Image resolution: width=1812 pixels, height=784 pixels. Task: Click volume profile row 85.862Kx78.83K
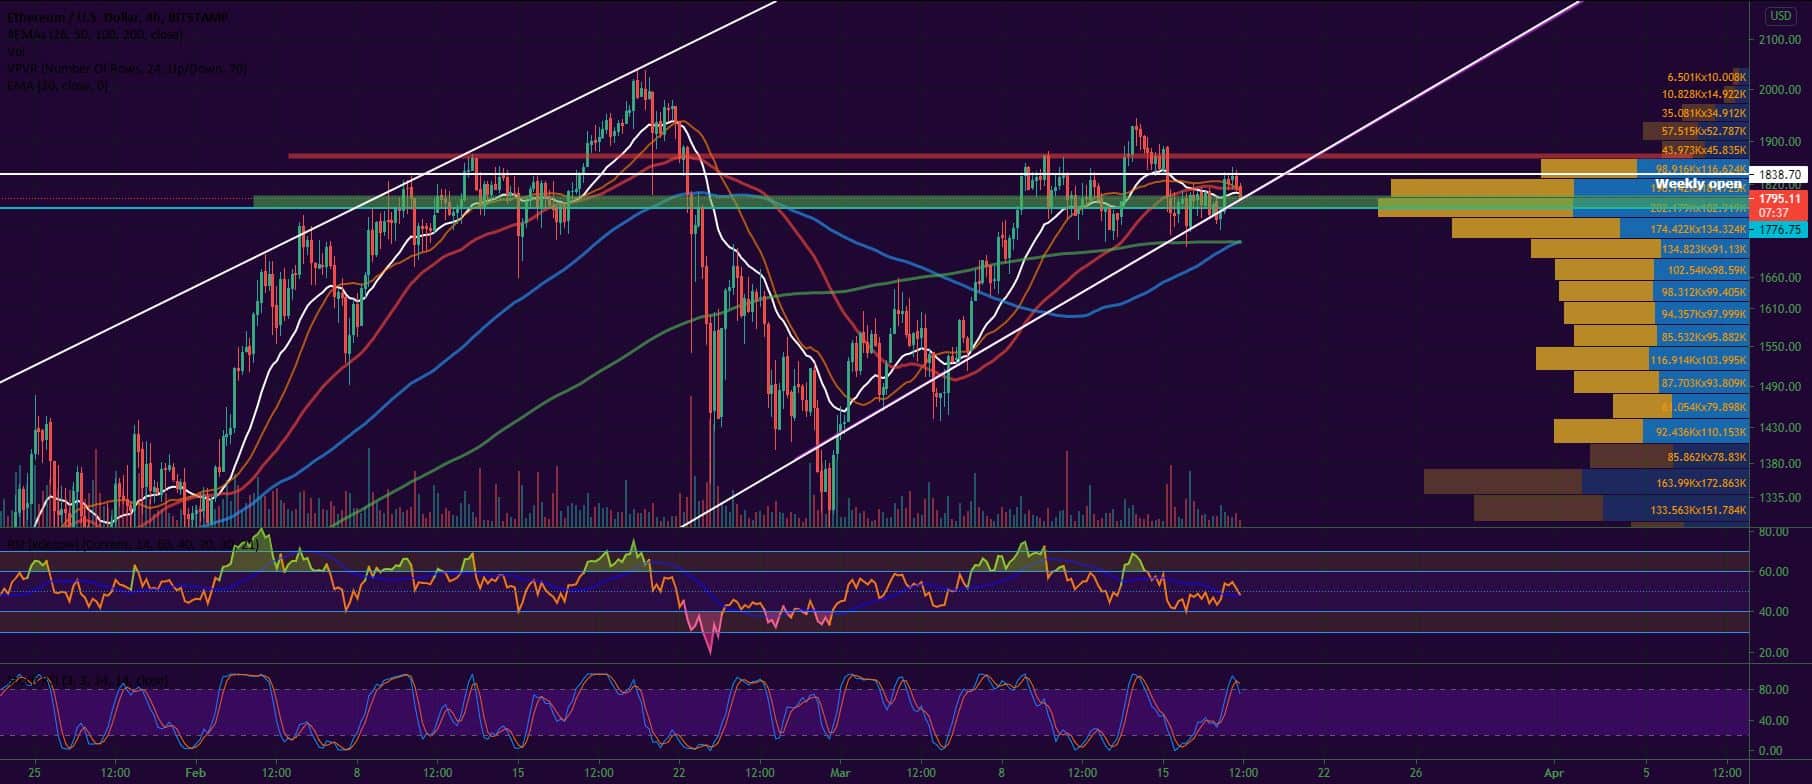1706,457
